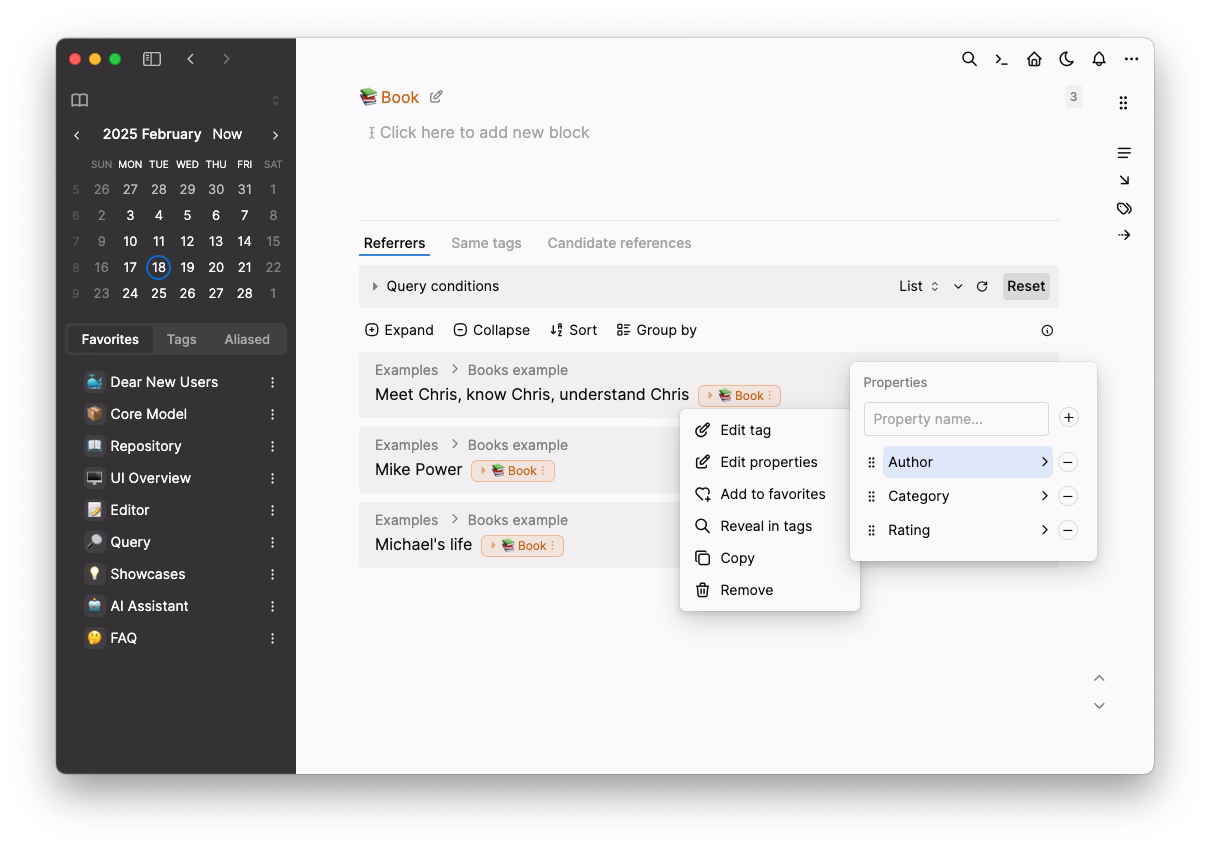Jump down with the chevron-down icon
Viewport: 1210px width, 848px height.
(1099, 705)
